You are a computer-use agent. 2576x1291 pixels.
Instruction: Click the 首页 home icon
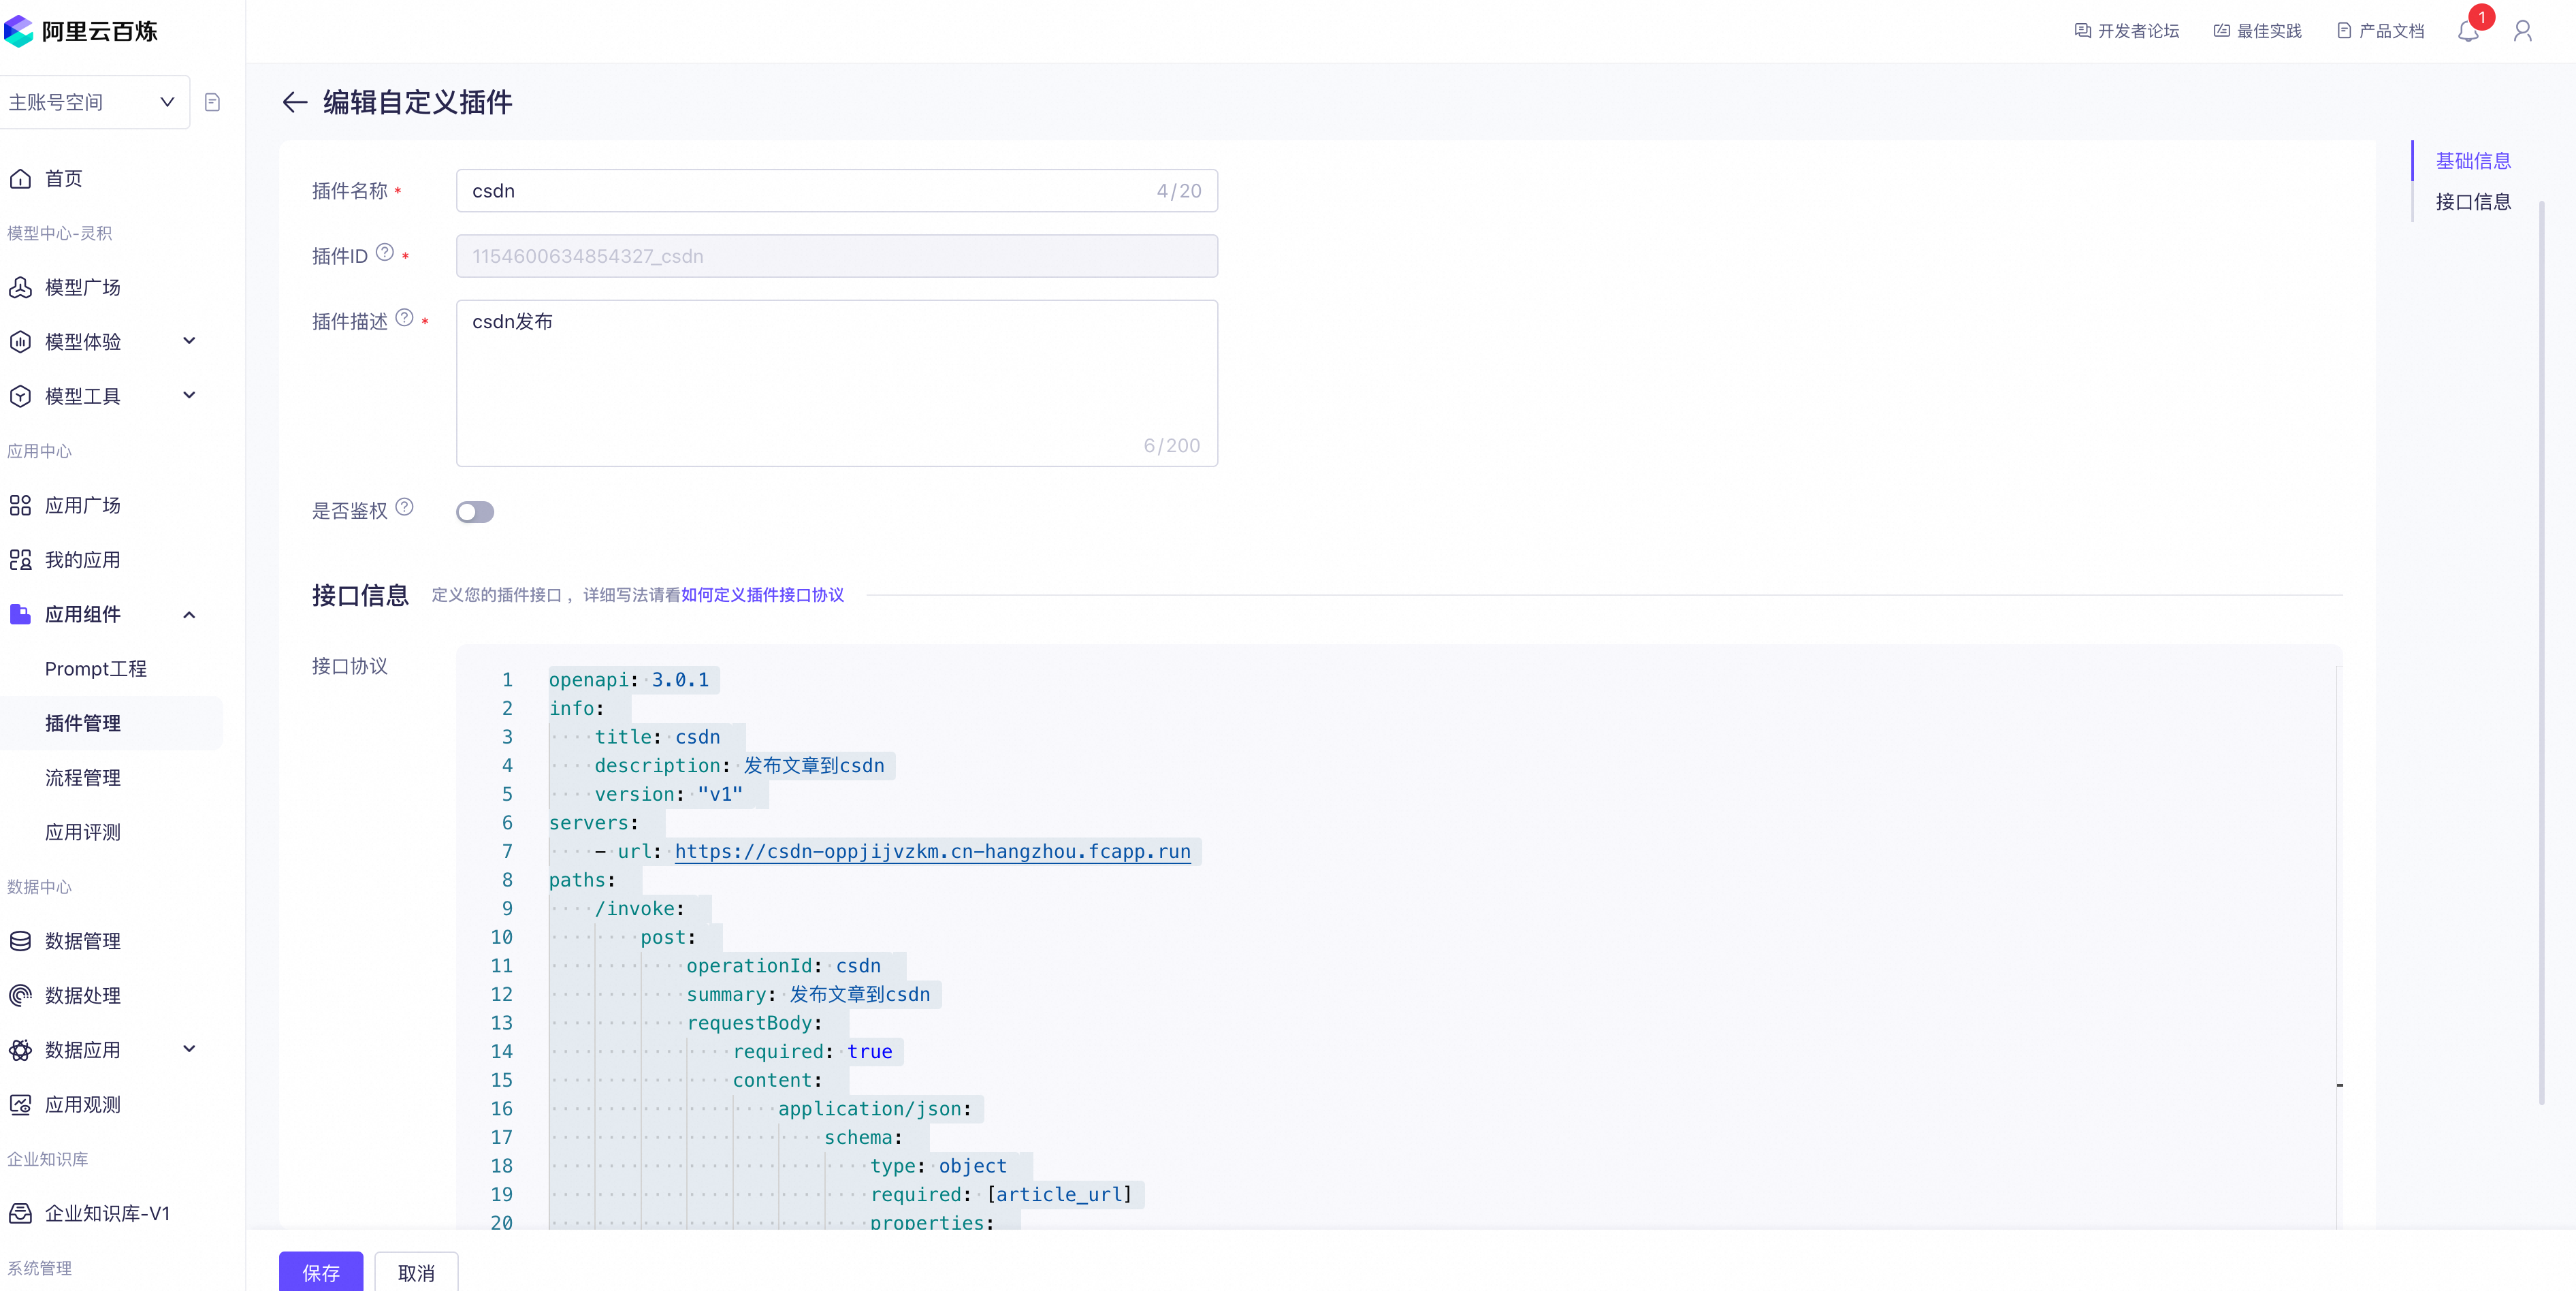(20, 179)
